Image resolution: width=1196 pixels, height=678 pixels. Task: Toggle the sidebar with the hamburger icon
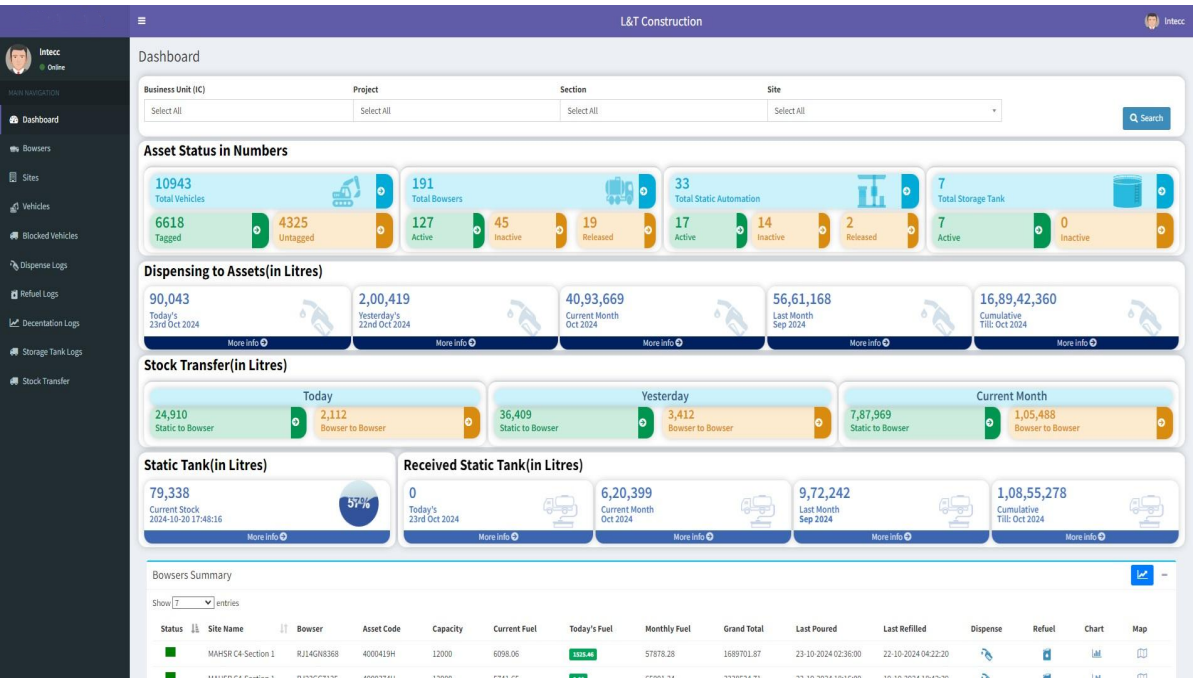pos(141,21)
